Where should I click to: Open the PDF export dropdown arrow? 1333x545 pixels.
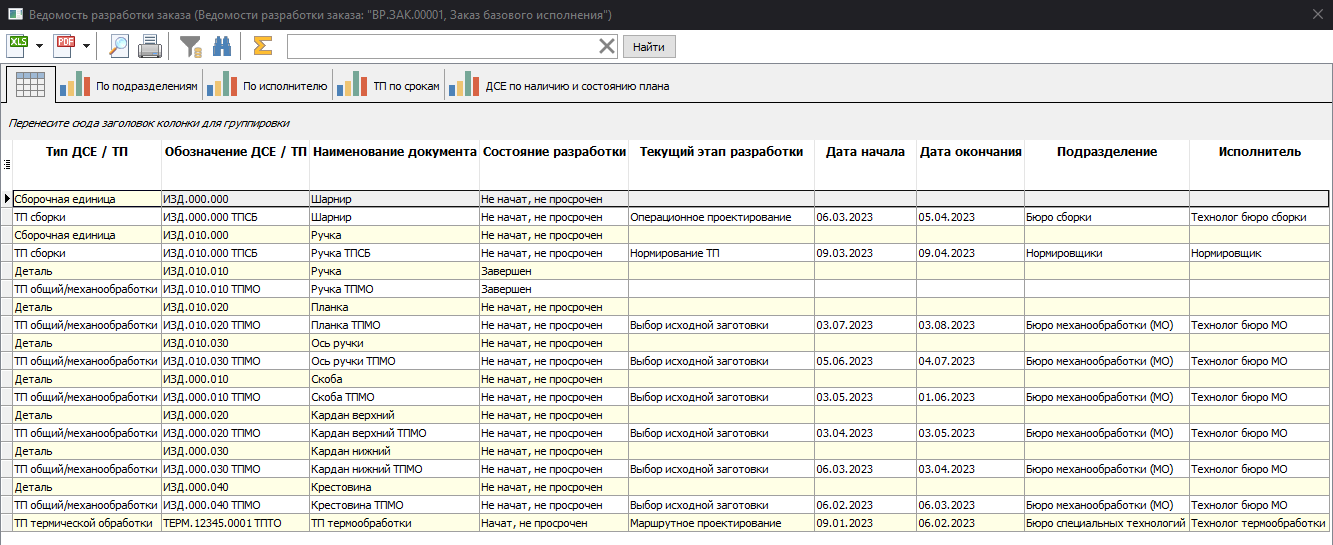86,46
